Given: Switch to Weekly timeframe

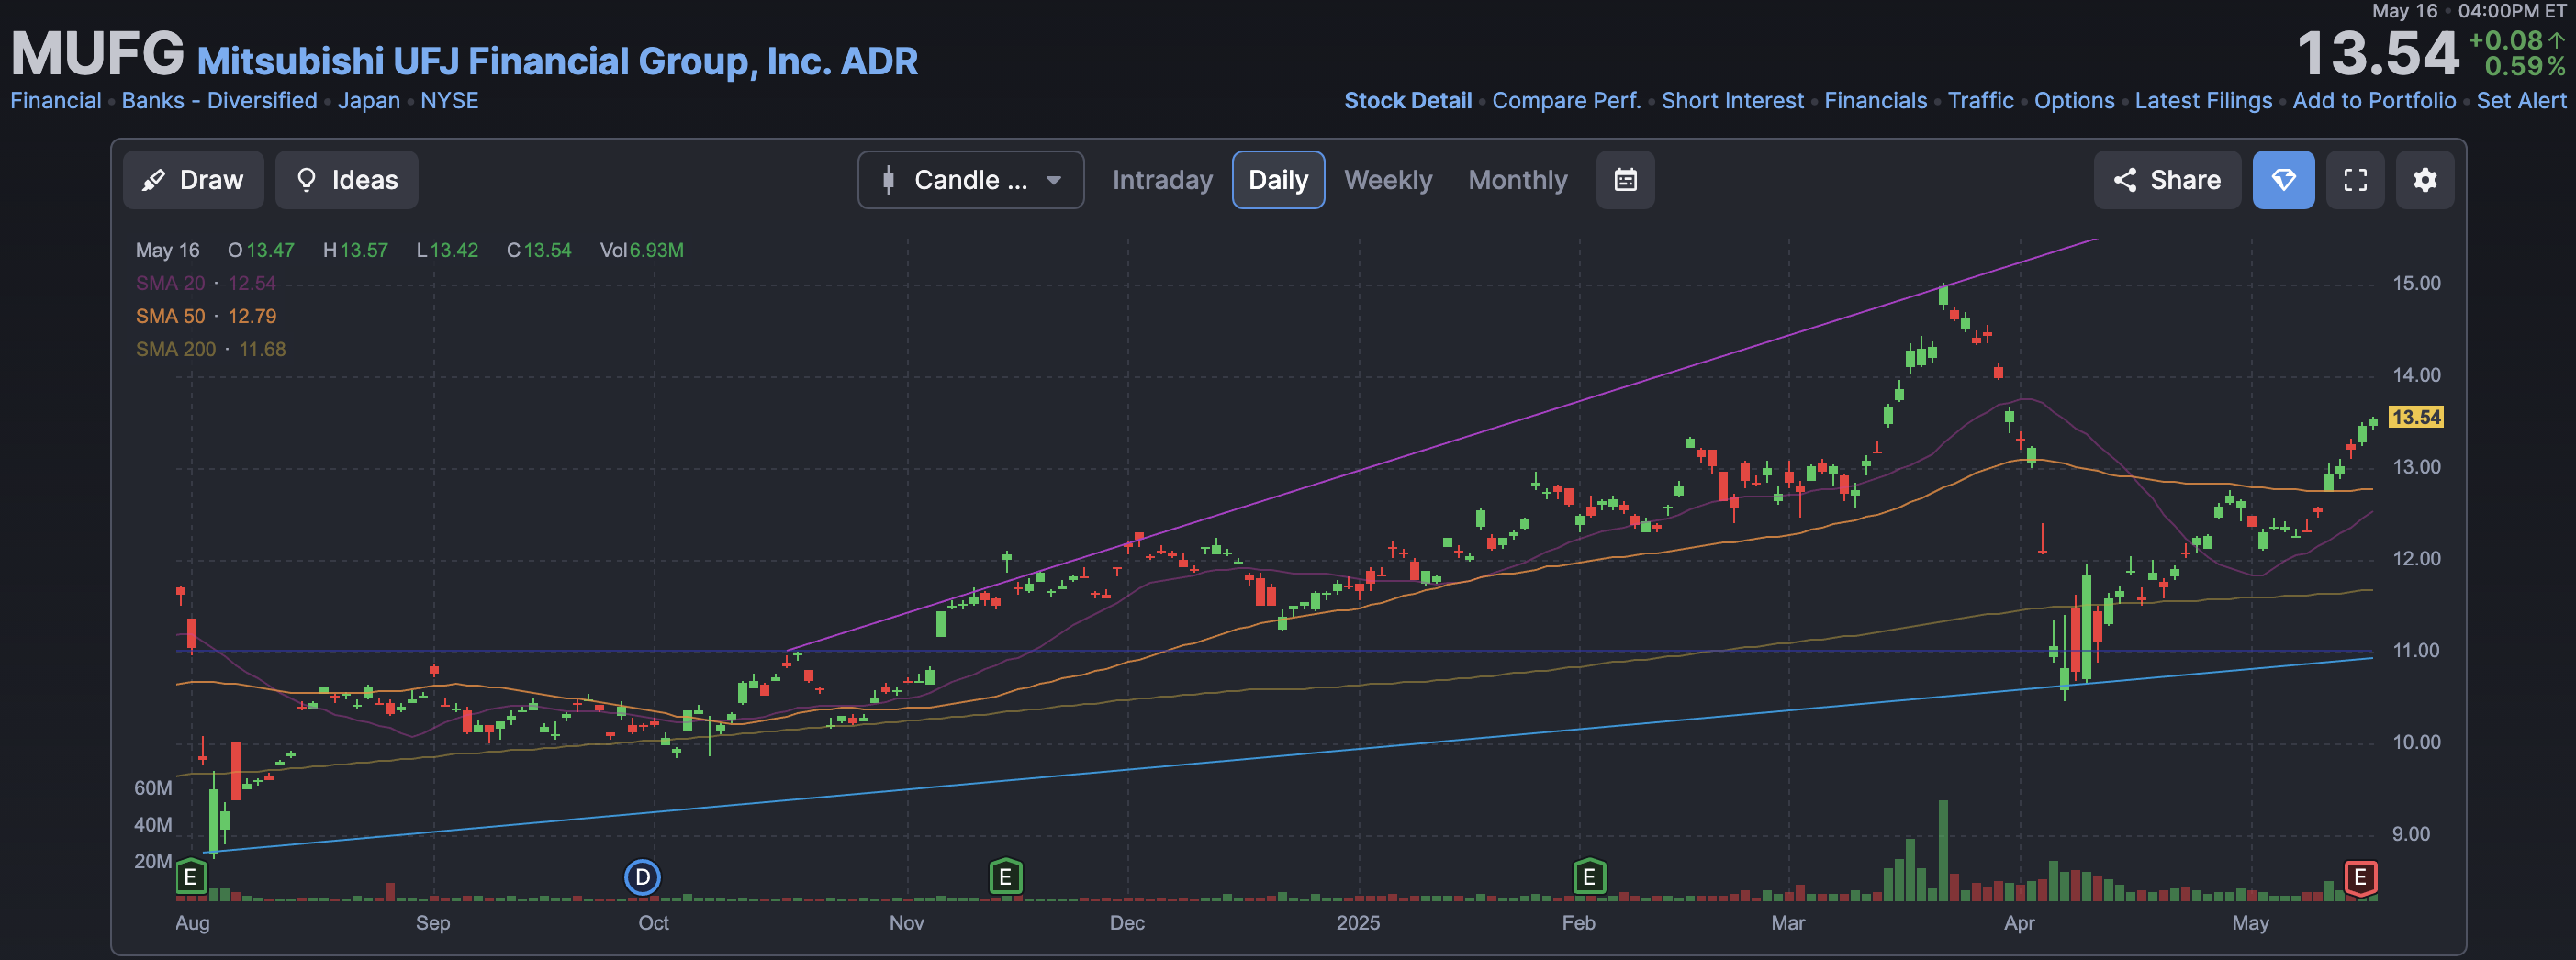Looking at the screenshot, I should click(1387, 180).
